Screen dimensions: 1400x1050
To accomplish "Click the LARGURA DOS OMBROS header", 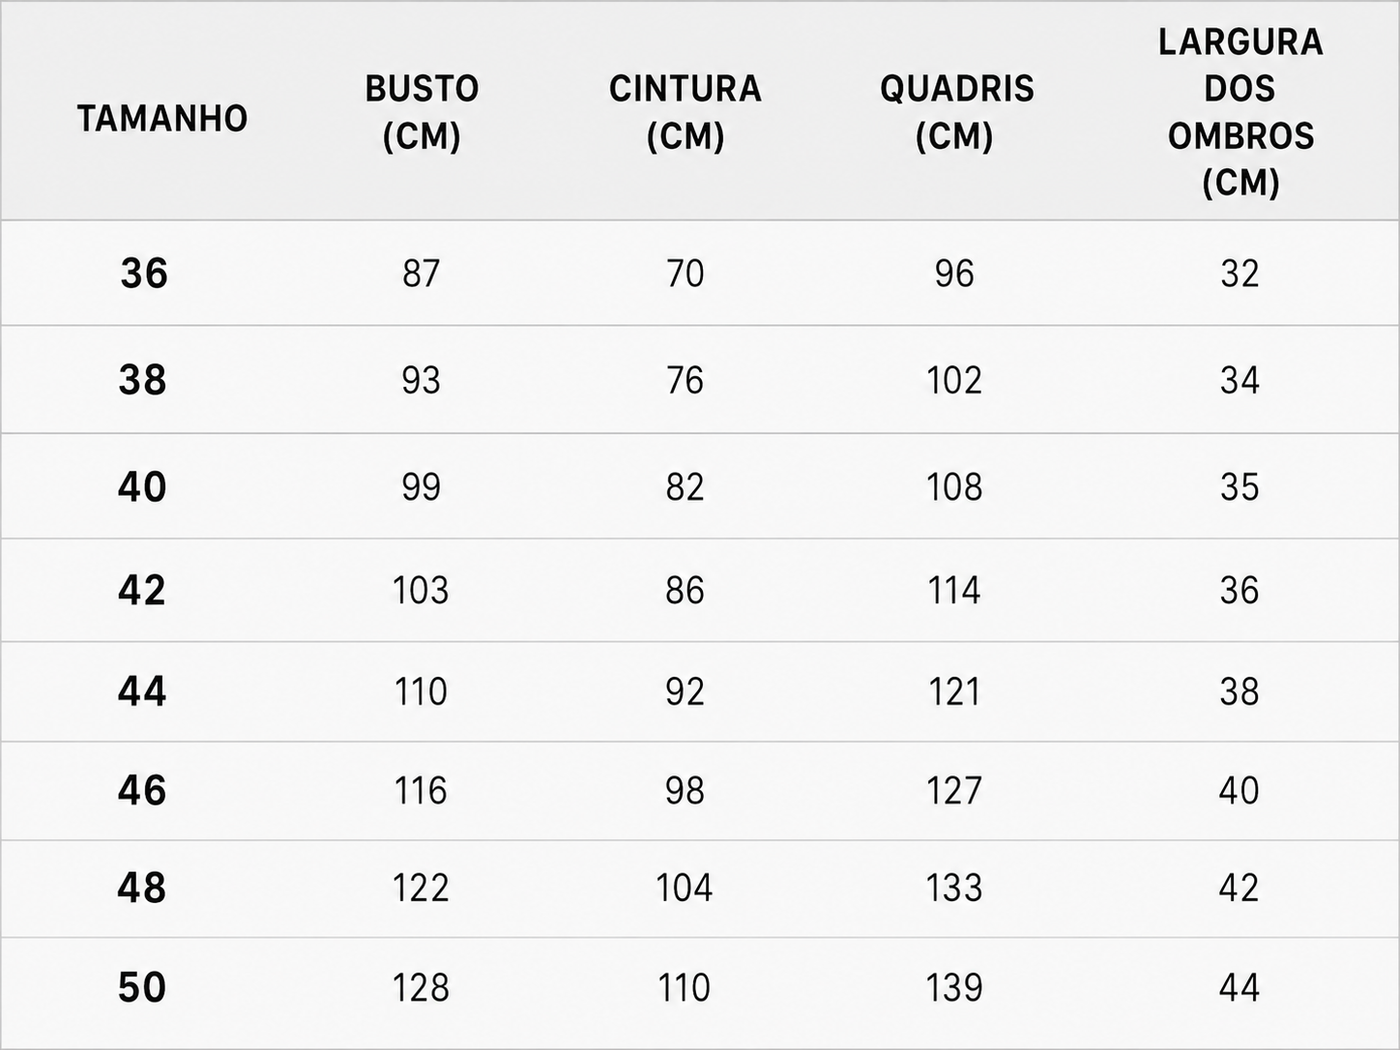I will (x=1240, y=112).
